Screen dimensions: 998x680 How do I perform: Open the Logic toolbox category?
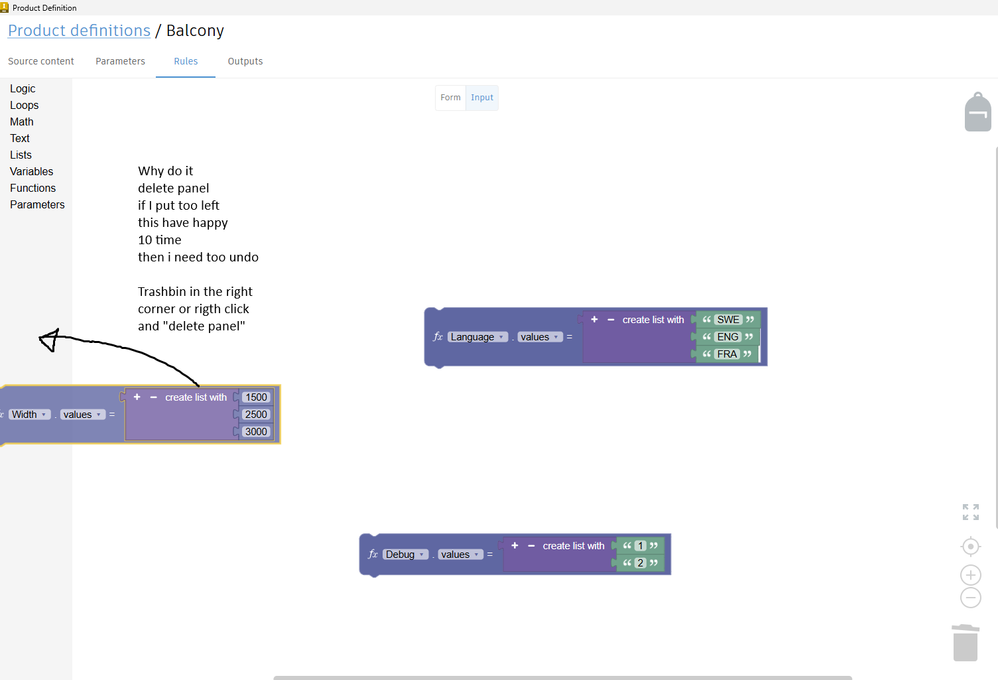(22, 89)
